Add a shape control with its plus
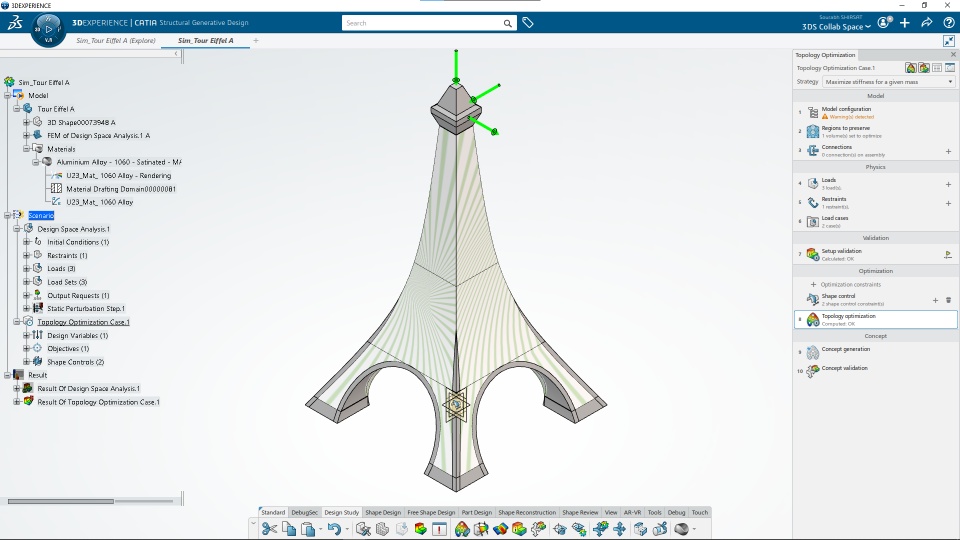Image resolution: width=960 pixels, height=540 pixels. point(936,300)
